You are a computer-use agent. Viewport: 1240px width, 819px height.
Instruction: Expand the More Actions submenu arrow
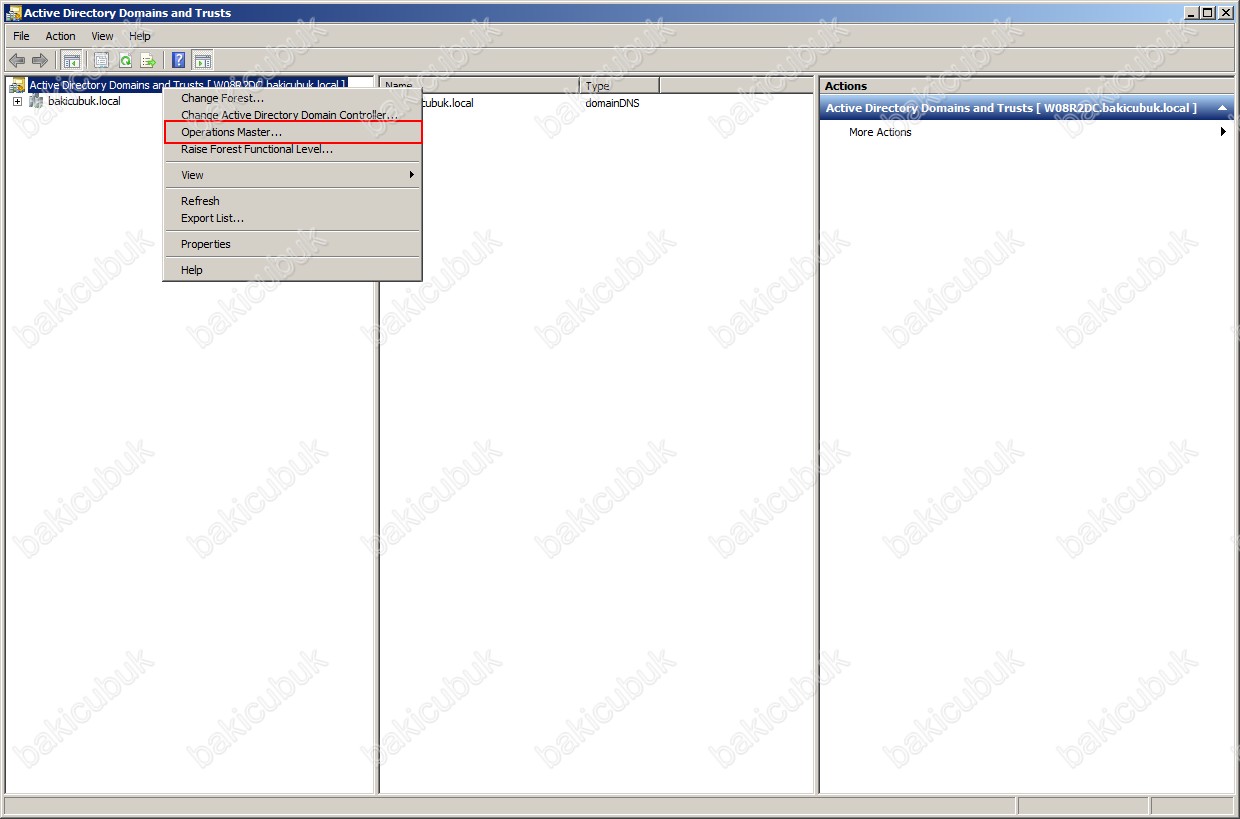tap(1223, 132)
